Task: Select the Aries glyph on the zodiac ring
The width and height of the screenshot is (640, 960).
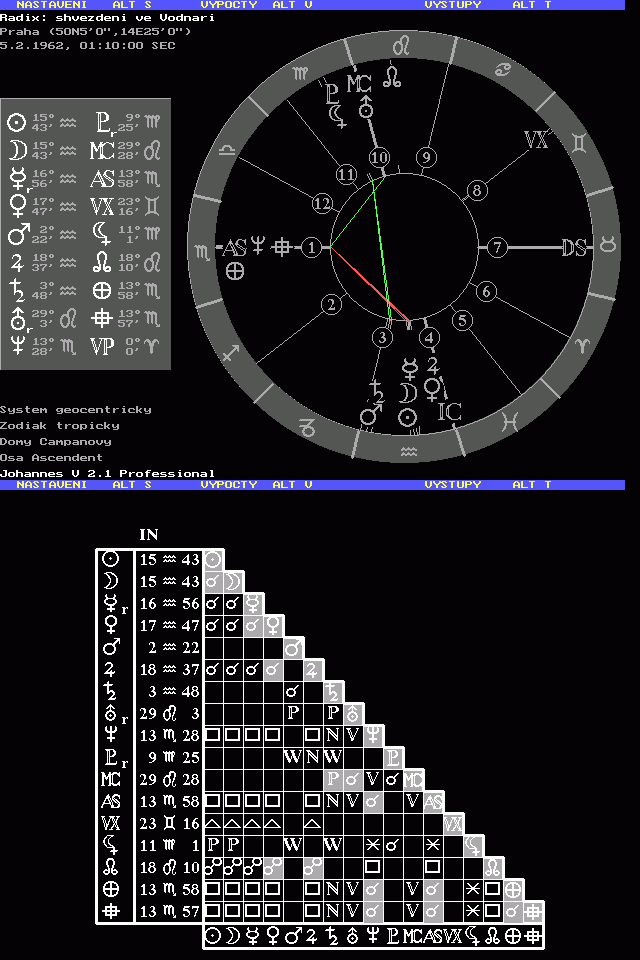Action: tap(581, 344)
